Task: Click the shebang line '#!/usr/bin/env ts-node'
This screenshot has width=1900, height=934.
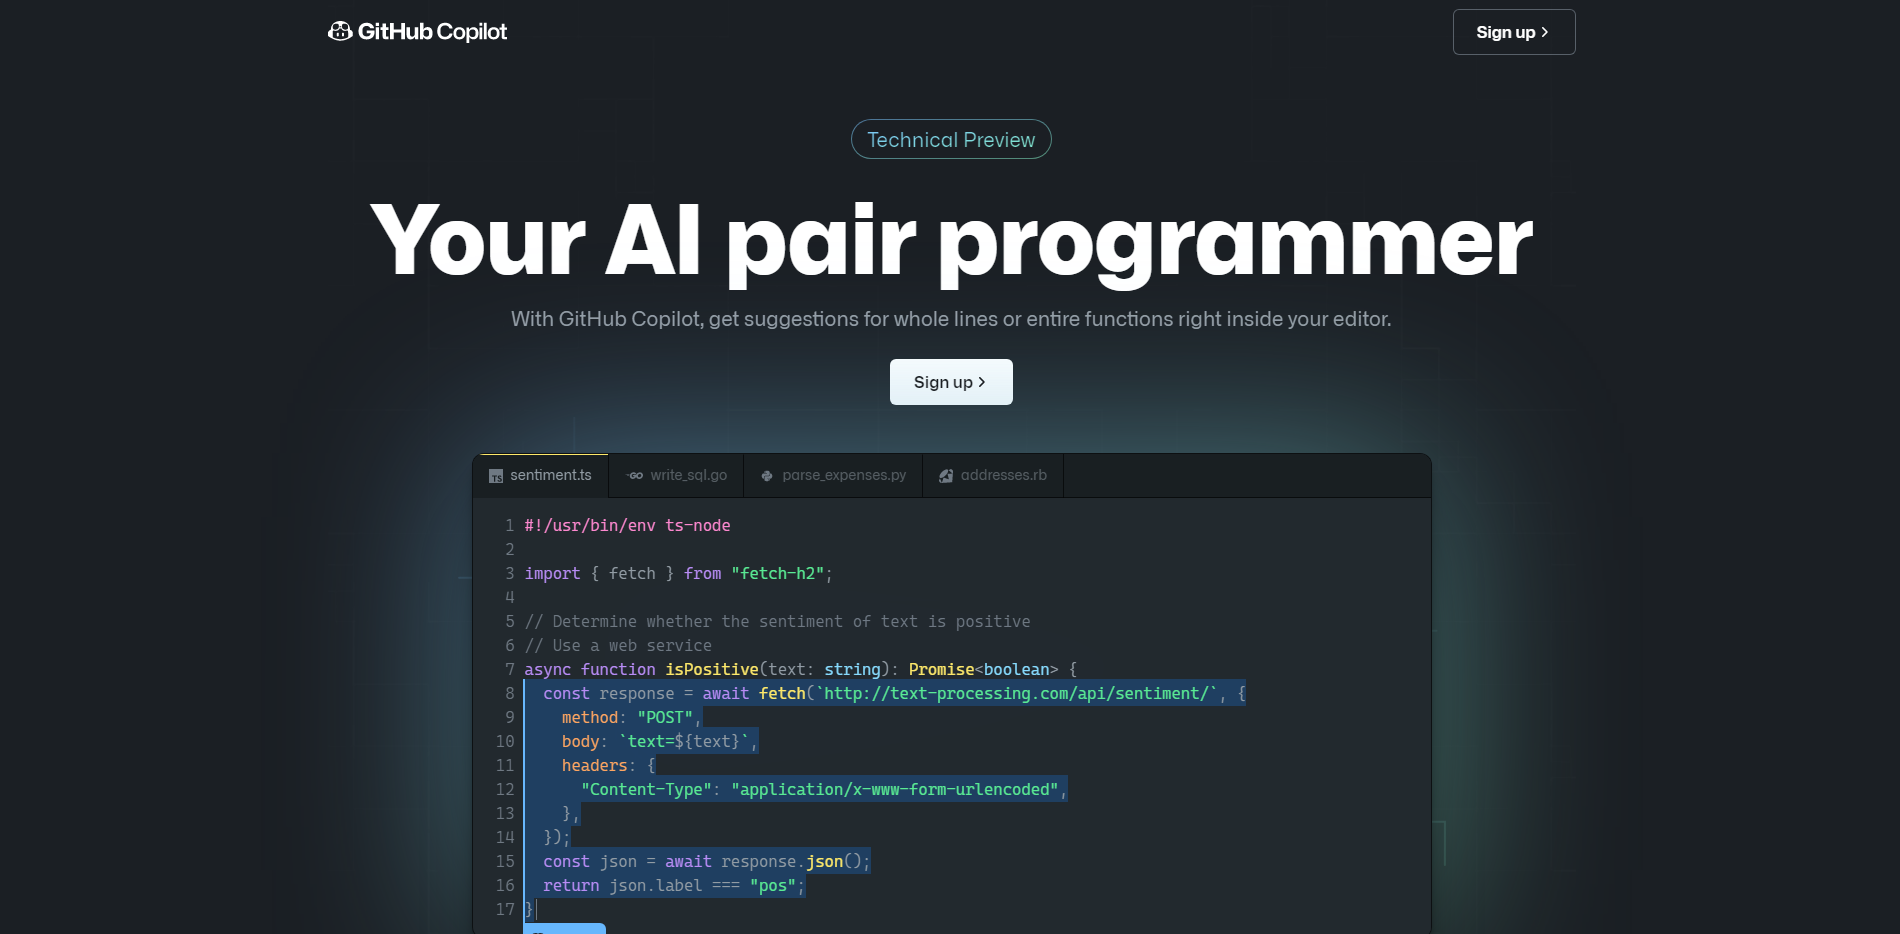Action: 627,526
